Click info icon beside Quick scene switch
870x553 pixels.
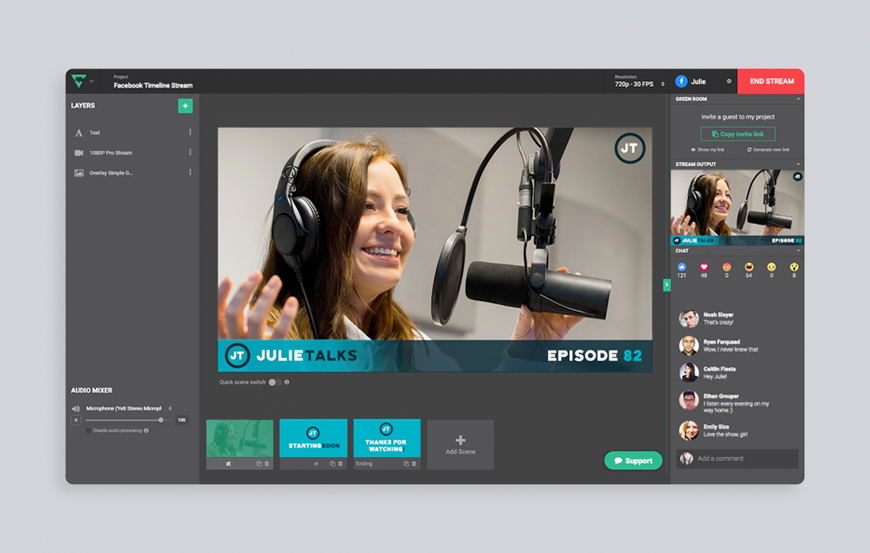(287, 382)
